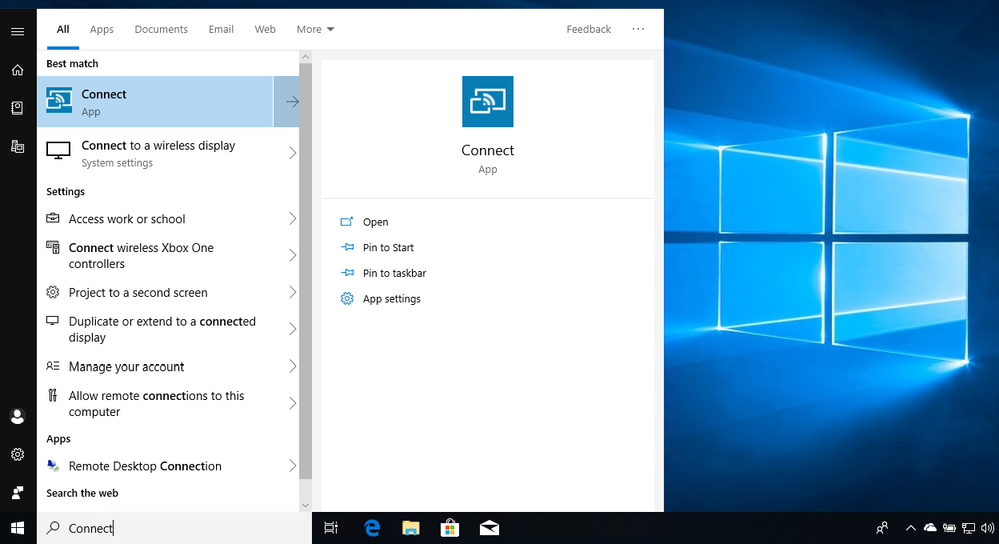Select Allow remote connections to this computer
Screen dimensions: 999x544
168,403
